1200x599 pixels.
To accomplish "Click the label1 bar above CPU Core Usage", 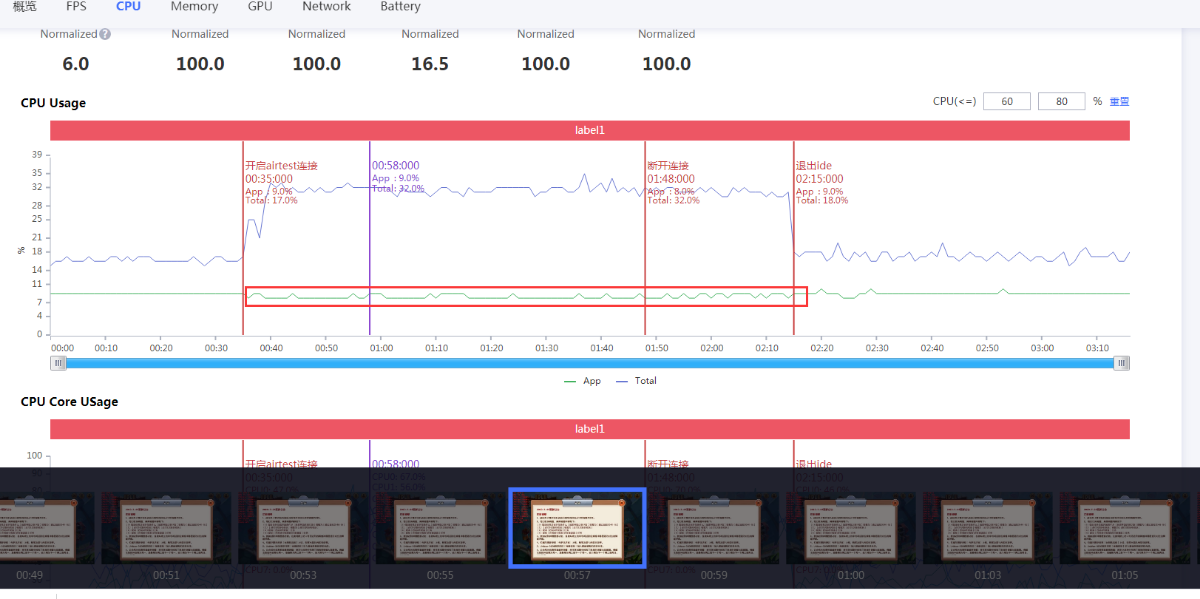I will click(x=590, y=429).
